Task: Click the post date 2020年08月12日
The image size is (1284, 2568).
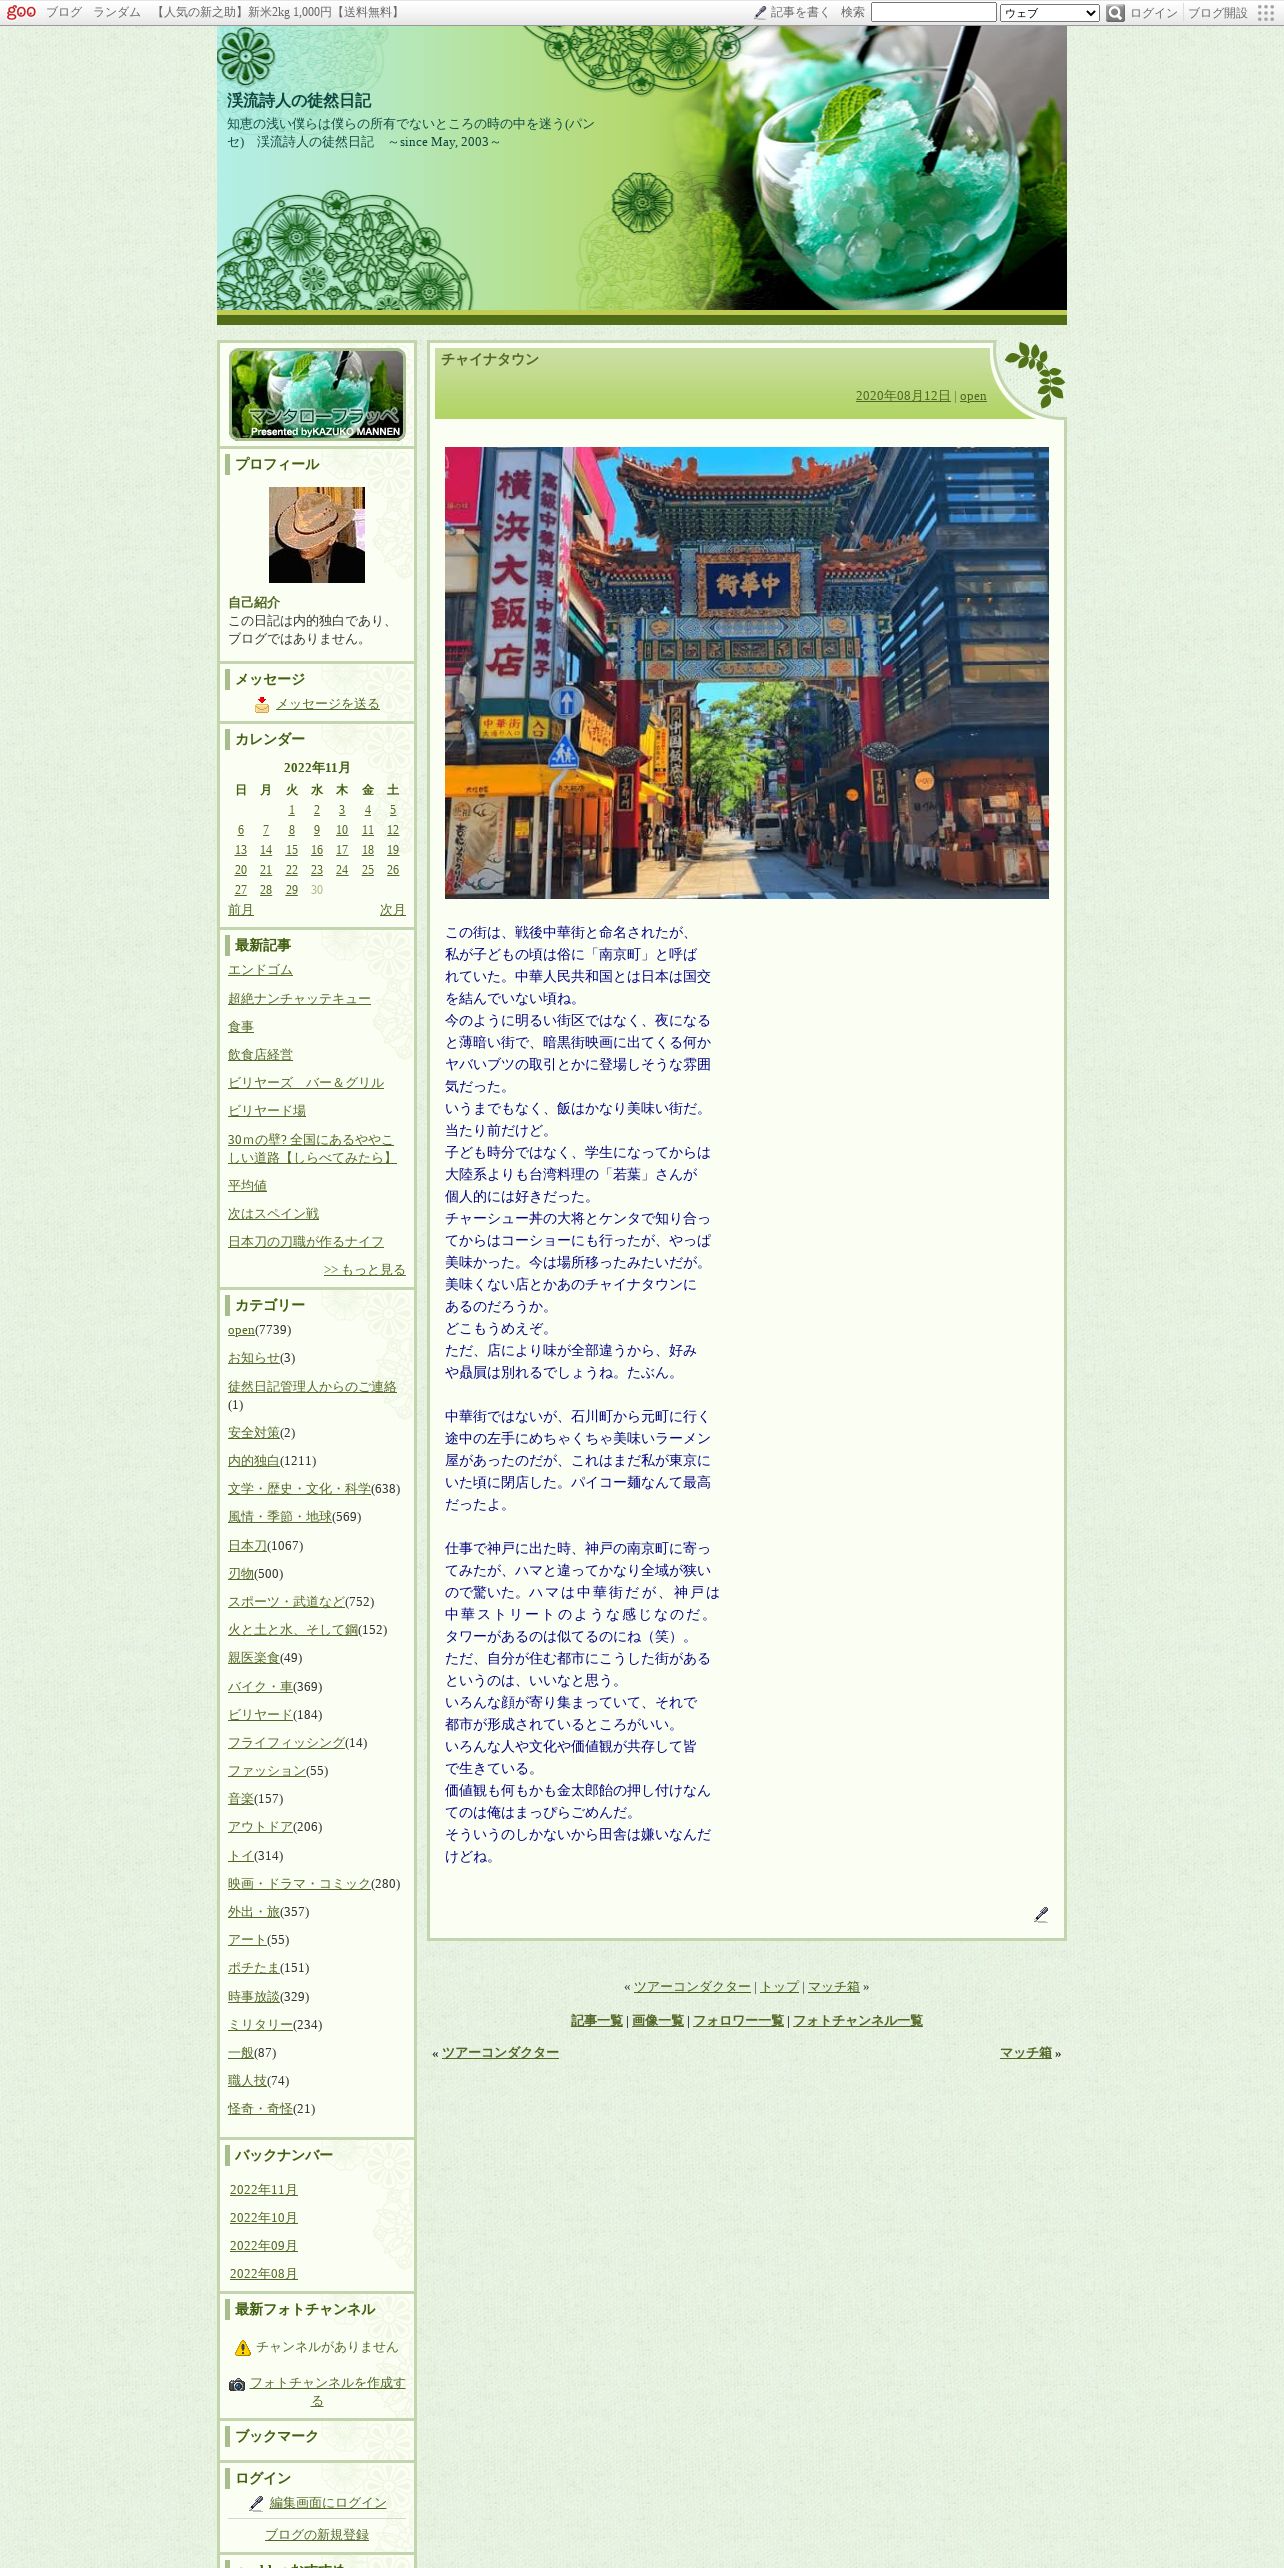Action: click(903, 396)
